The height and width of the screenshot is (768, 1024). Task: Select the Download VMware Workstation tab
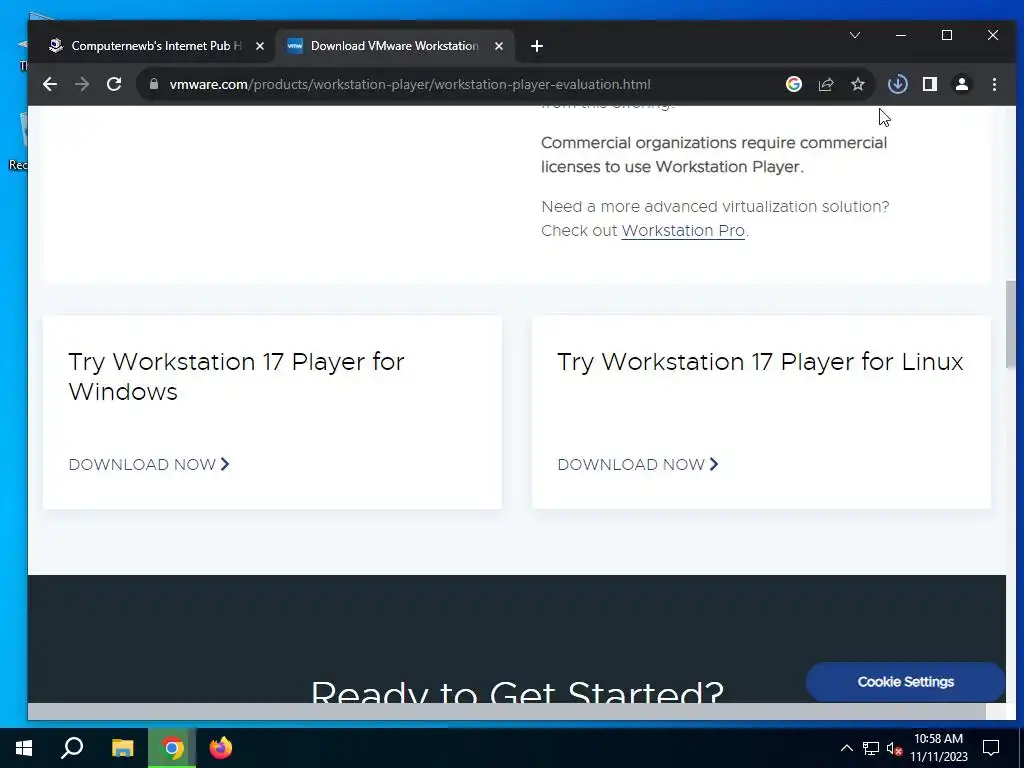(395, 46)
